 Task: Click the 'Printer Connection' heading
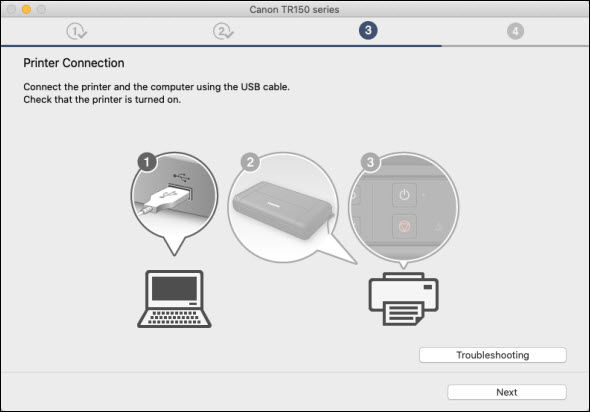click(74, 63)
